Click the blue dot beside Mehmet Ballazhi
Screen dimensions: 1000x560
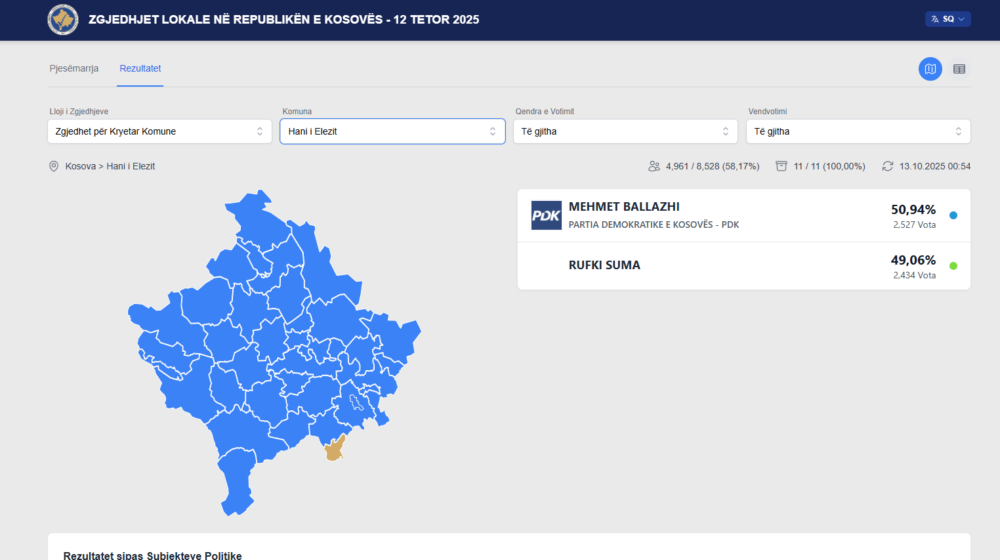point(953,215)
